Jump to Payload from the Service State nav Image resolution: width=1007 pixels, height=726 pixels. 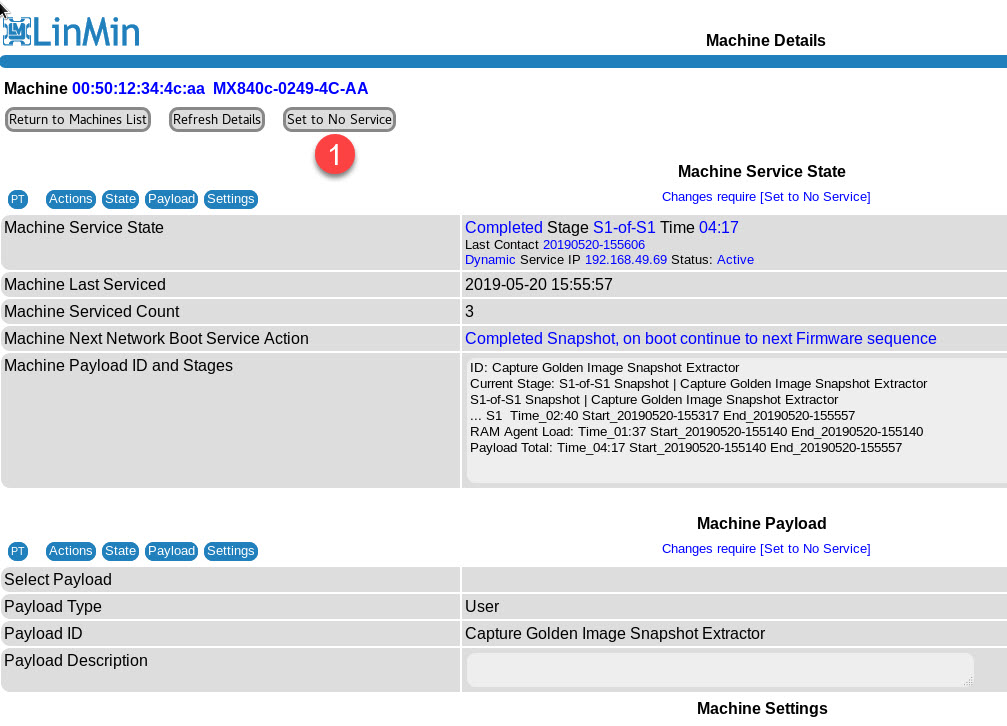coord(171,199)
